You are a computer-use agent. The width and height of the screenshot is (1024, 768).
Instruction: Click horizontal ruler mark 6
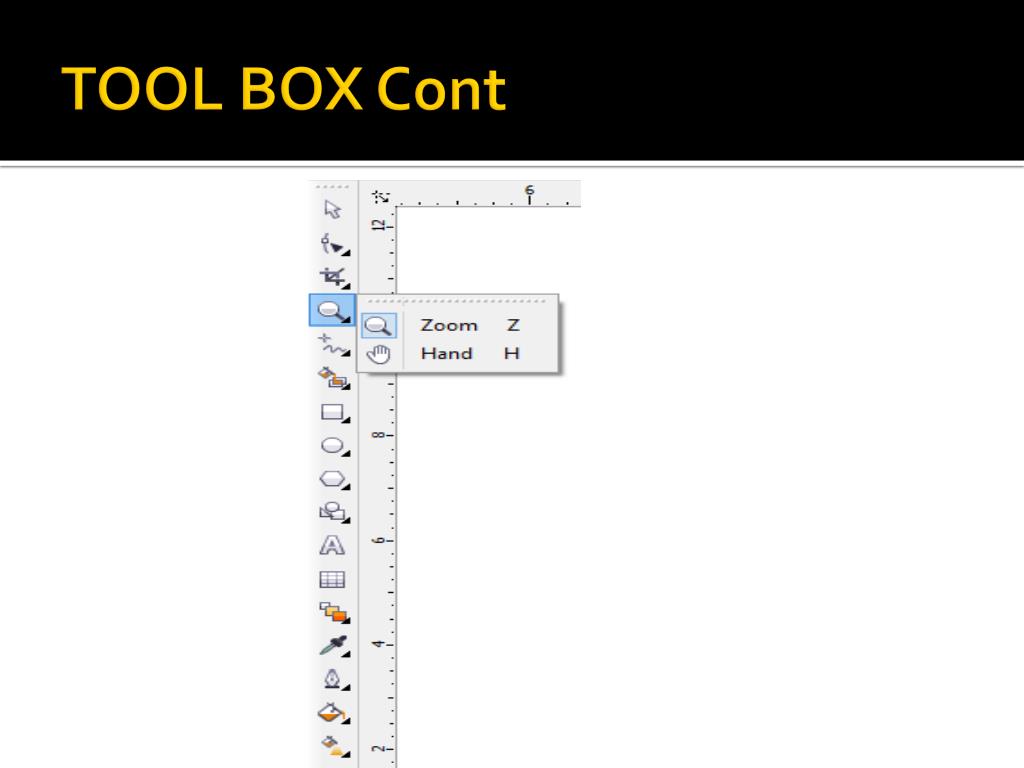tap(530, 191)
